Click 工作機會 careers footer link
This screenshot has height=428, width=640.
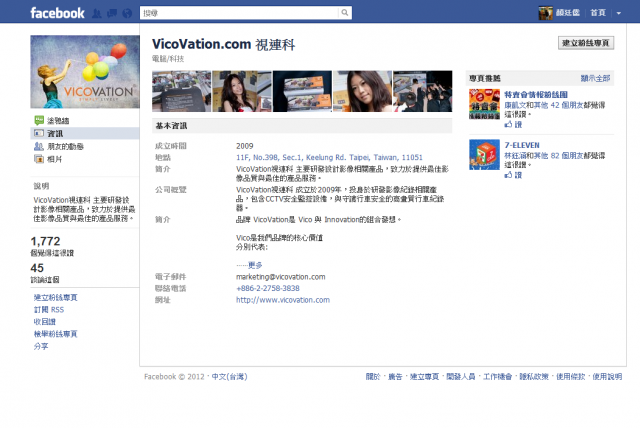(498, 377)
